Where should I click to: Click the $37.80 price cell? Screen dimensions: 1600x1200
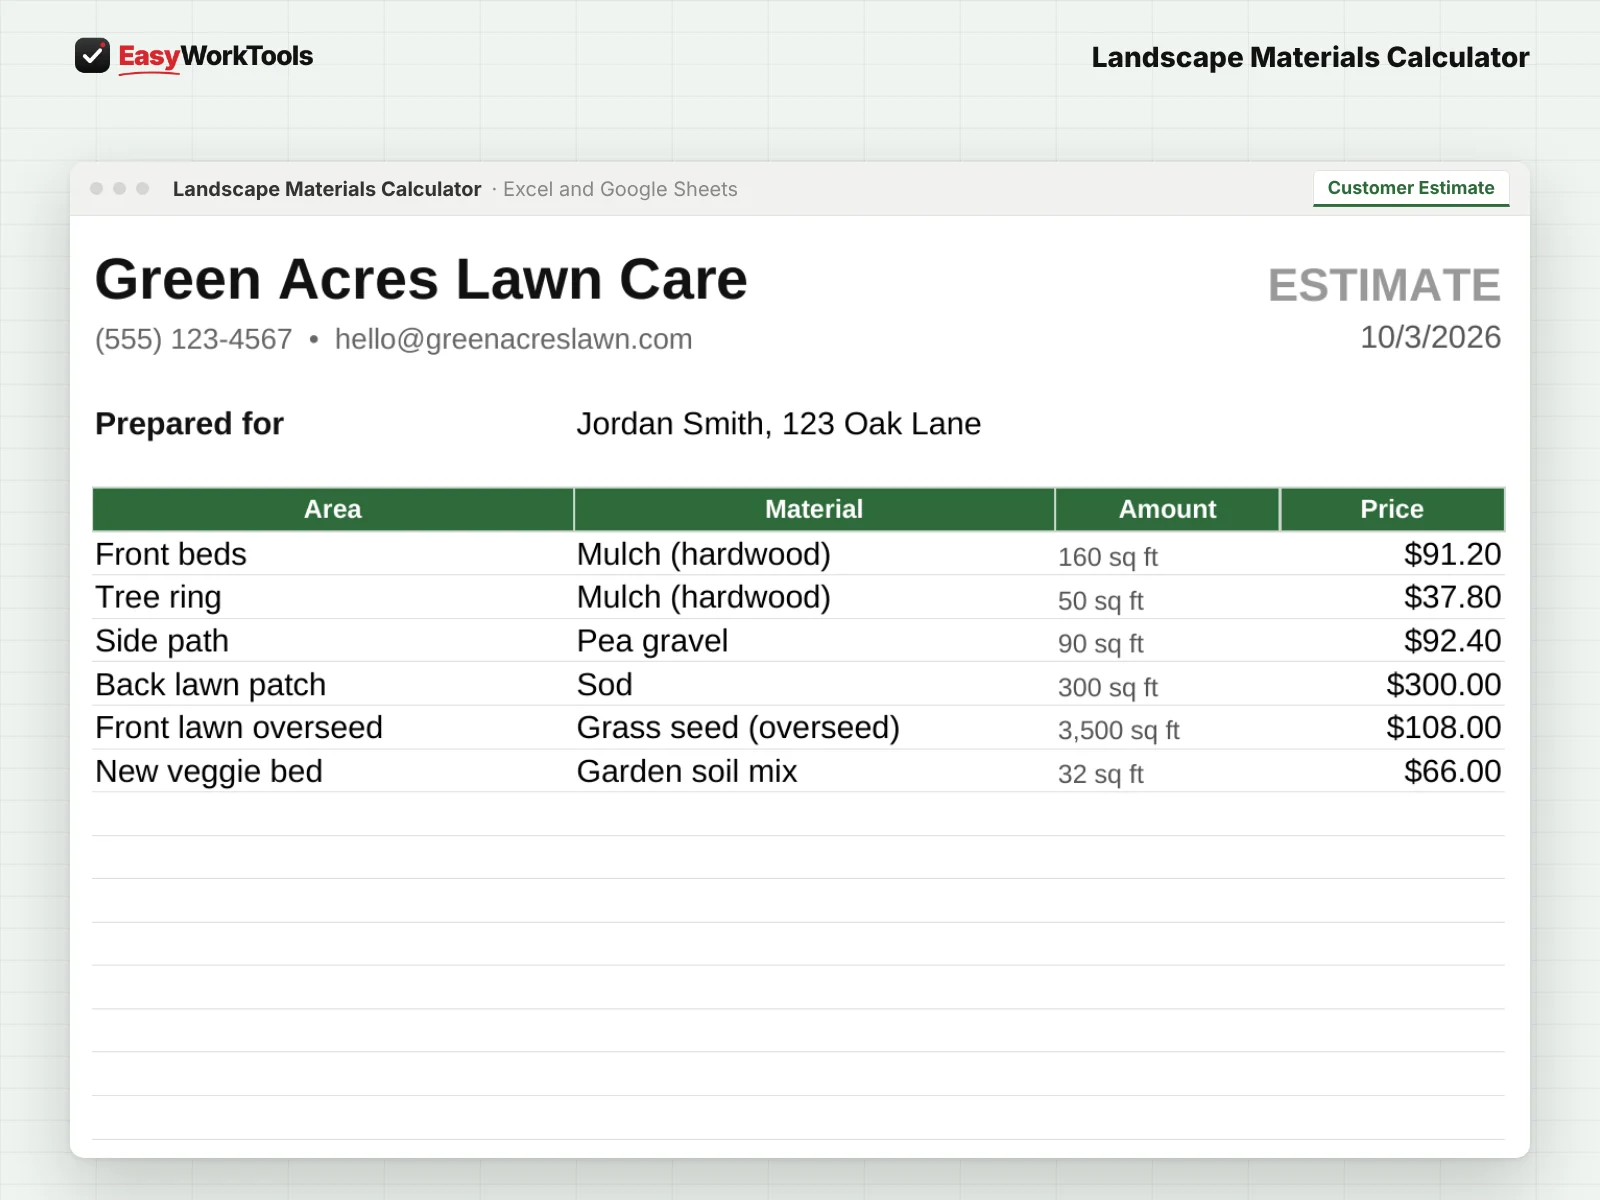1392,597
